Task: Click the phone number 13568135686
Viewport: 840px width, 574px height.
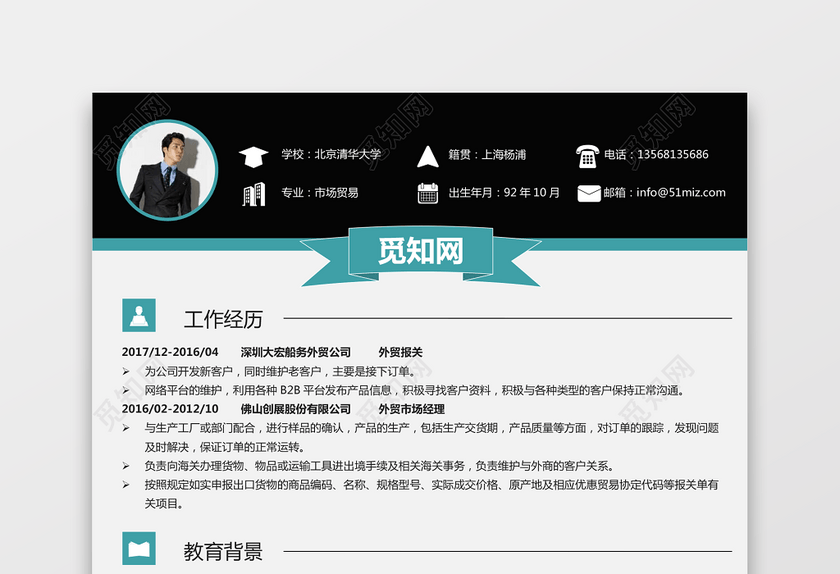Action: point(673,154)
